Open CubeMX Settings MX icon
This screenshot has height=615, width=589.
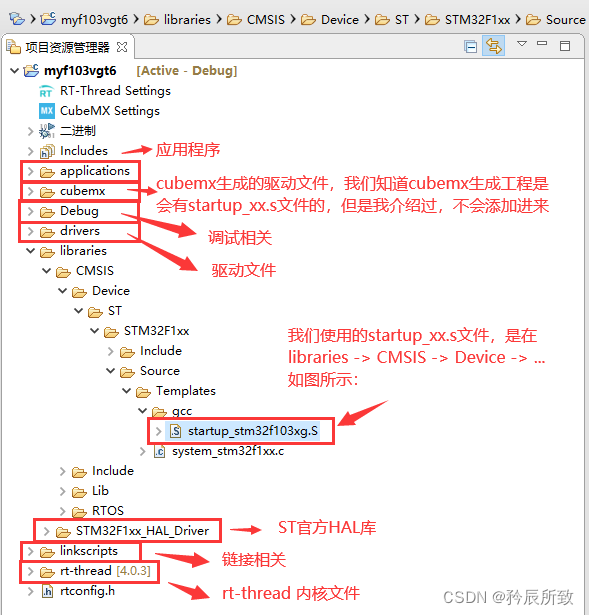pyautogui.click(x=47, y=111)
